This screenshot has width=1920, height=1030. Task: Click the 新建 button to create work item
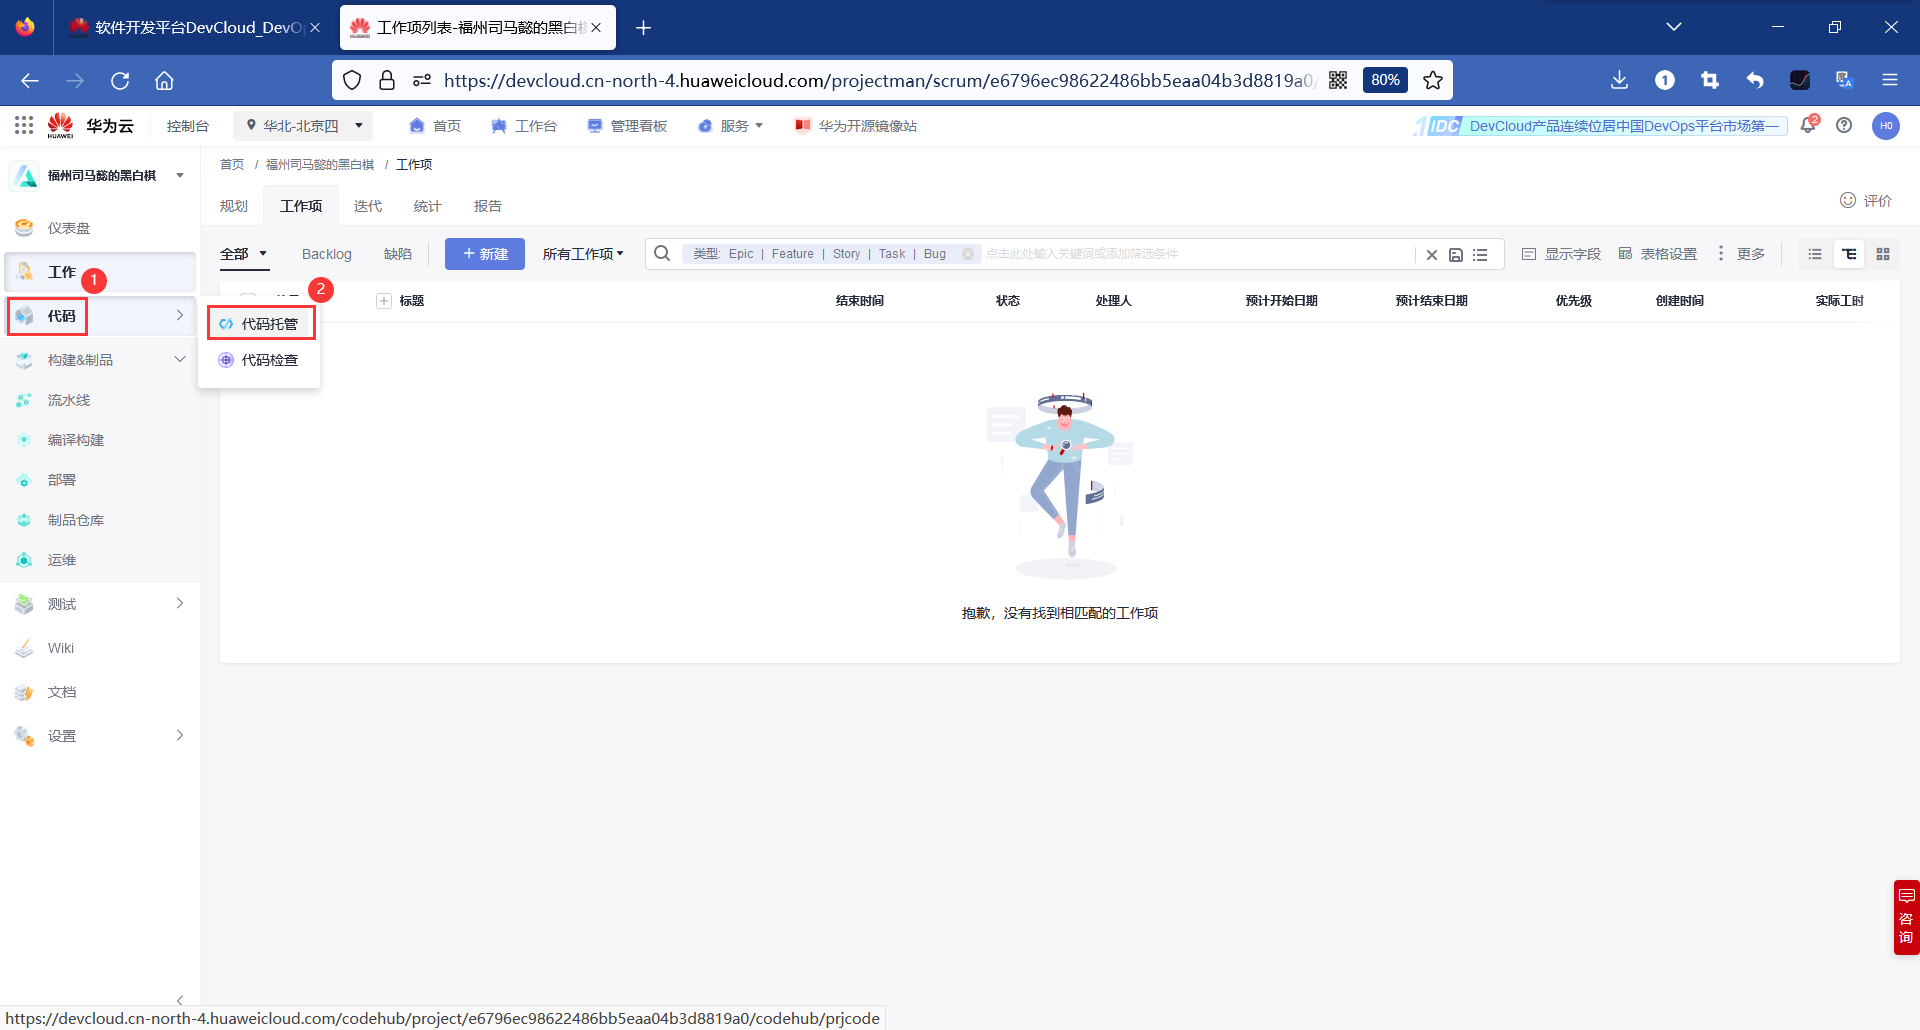[484, 254]
